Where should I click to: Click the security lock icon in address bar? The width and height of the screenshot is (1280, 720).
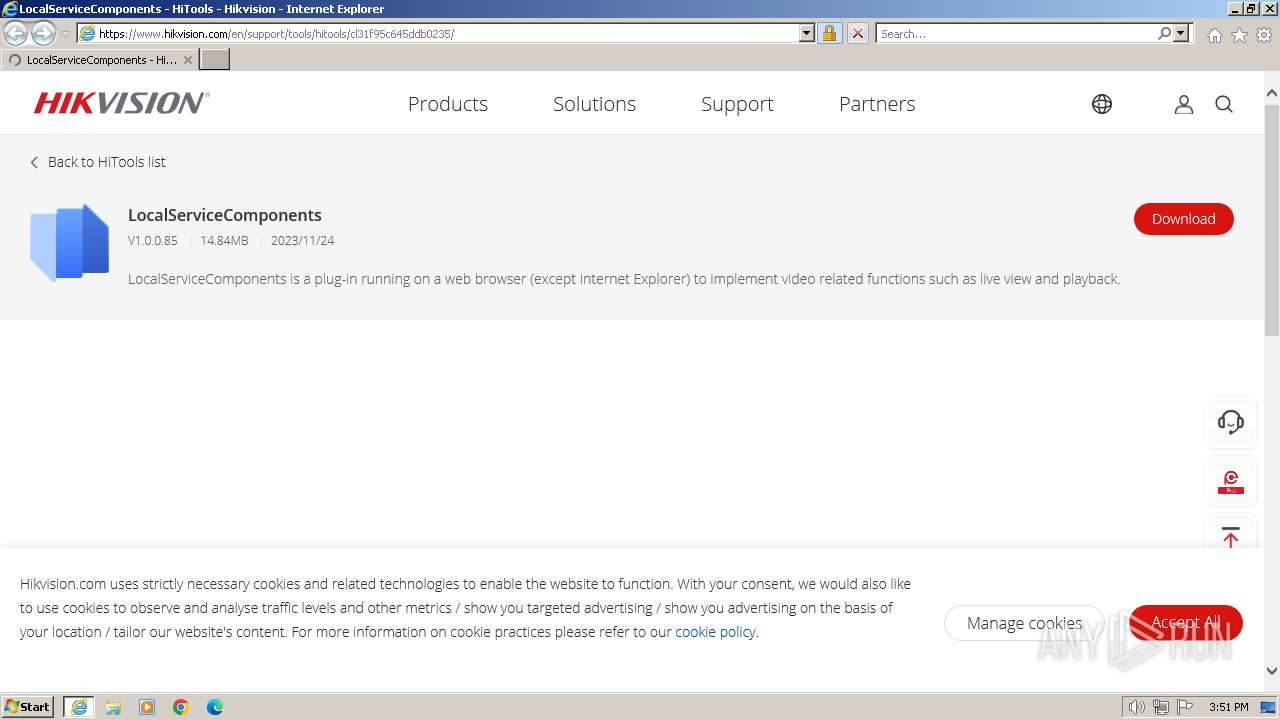point(829,33)
